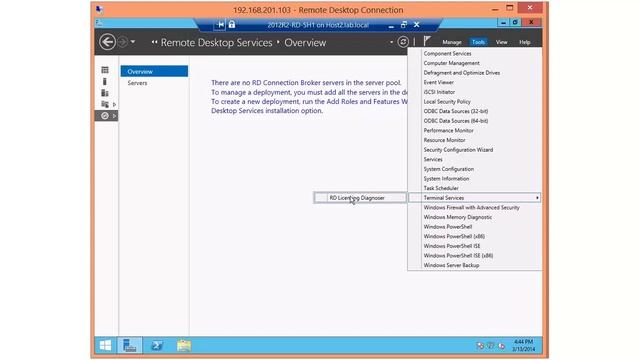Refresh the Server Manager view
Viewport: 640px width, 360px height.
click(403, 42)
